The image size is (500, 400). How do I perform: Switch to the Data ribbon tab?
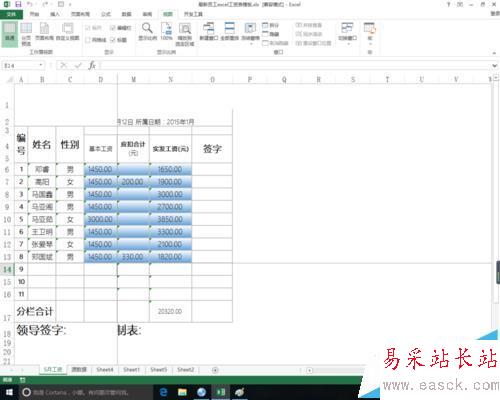click(x=126, y=14)
